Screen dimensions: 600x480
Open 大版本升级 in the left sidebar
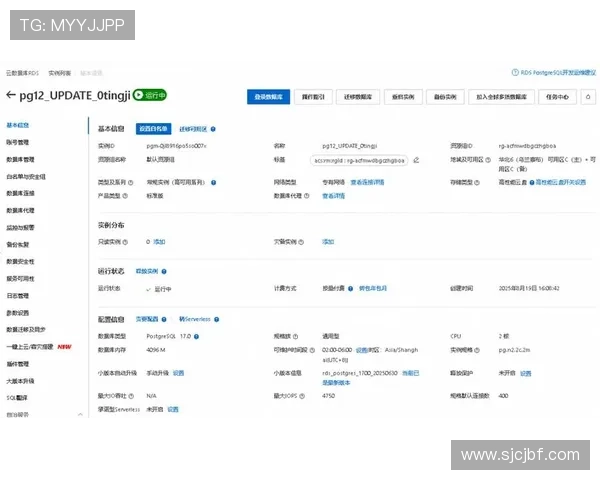click(20, 381)
